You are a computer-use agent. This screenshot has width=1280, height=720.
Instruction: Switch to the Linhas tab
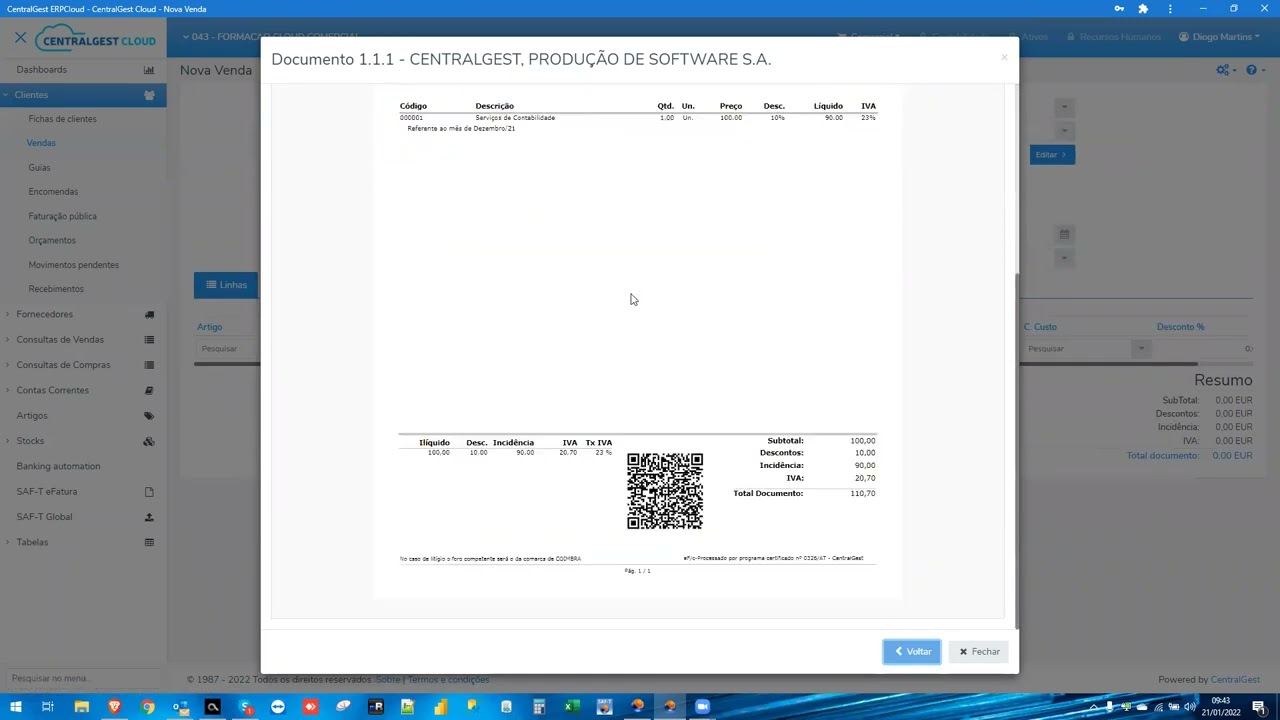click(x=226, y=285)
